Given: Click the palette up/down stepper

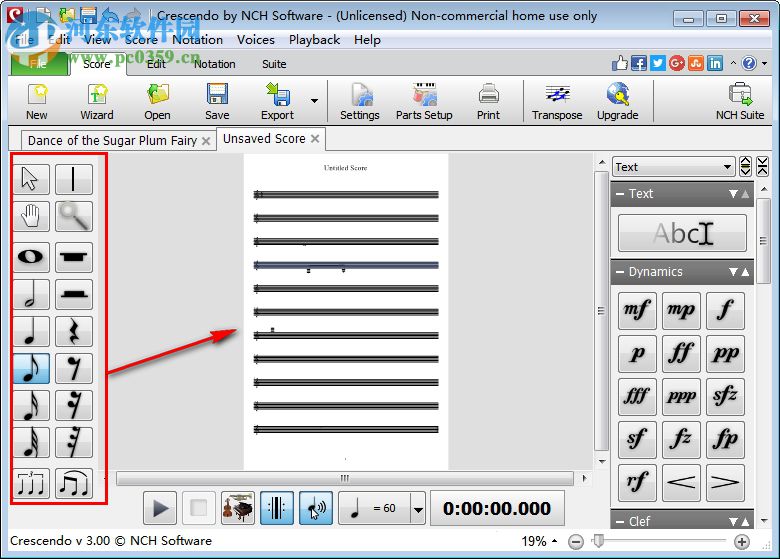Looking at the screenshot, I should [745, 166].
